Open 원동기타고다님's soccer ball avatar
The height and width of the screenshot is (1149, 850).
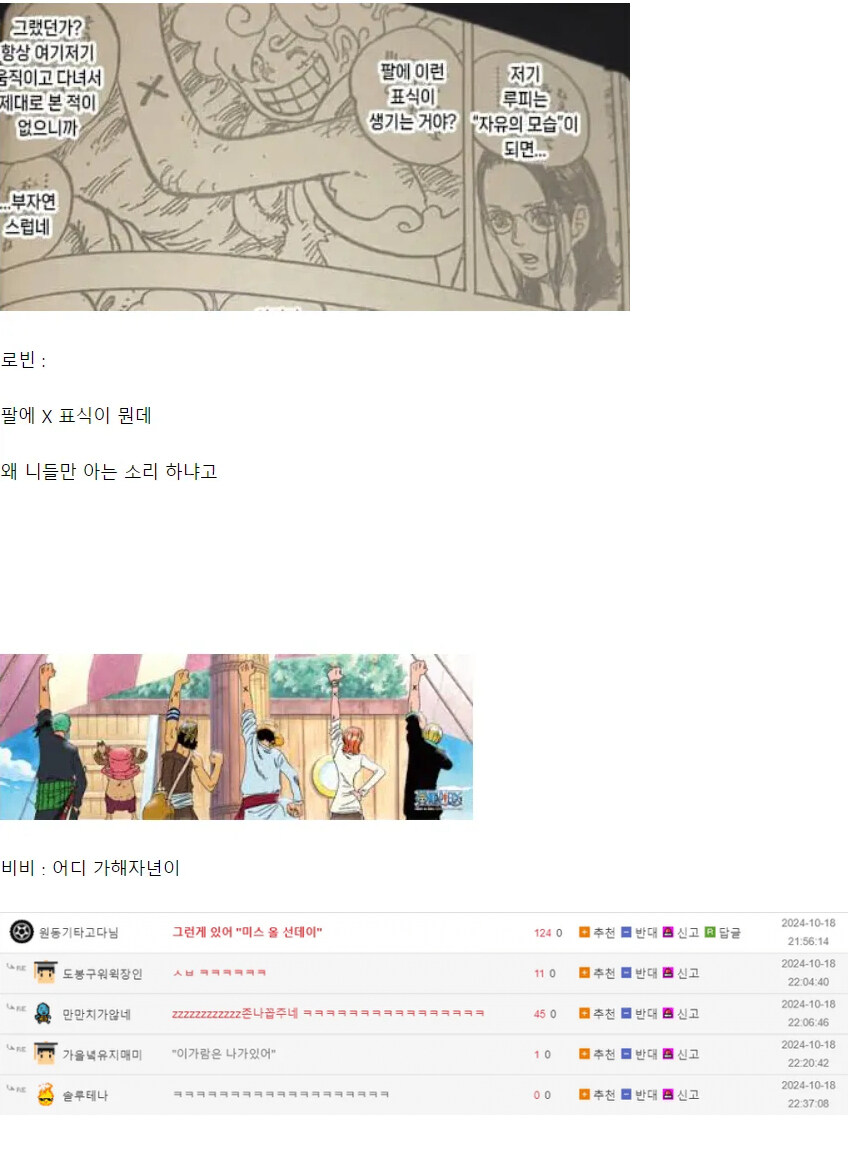click(x=21, y=932)
